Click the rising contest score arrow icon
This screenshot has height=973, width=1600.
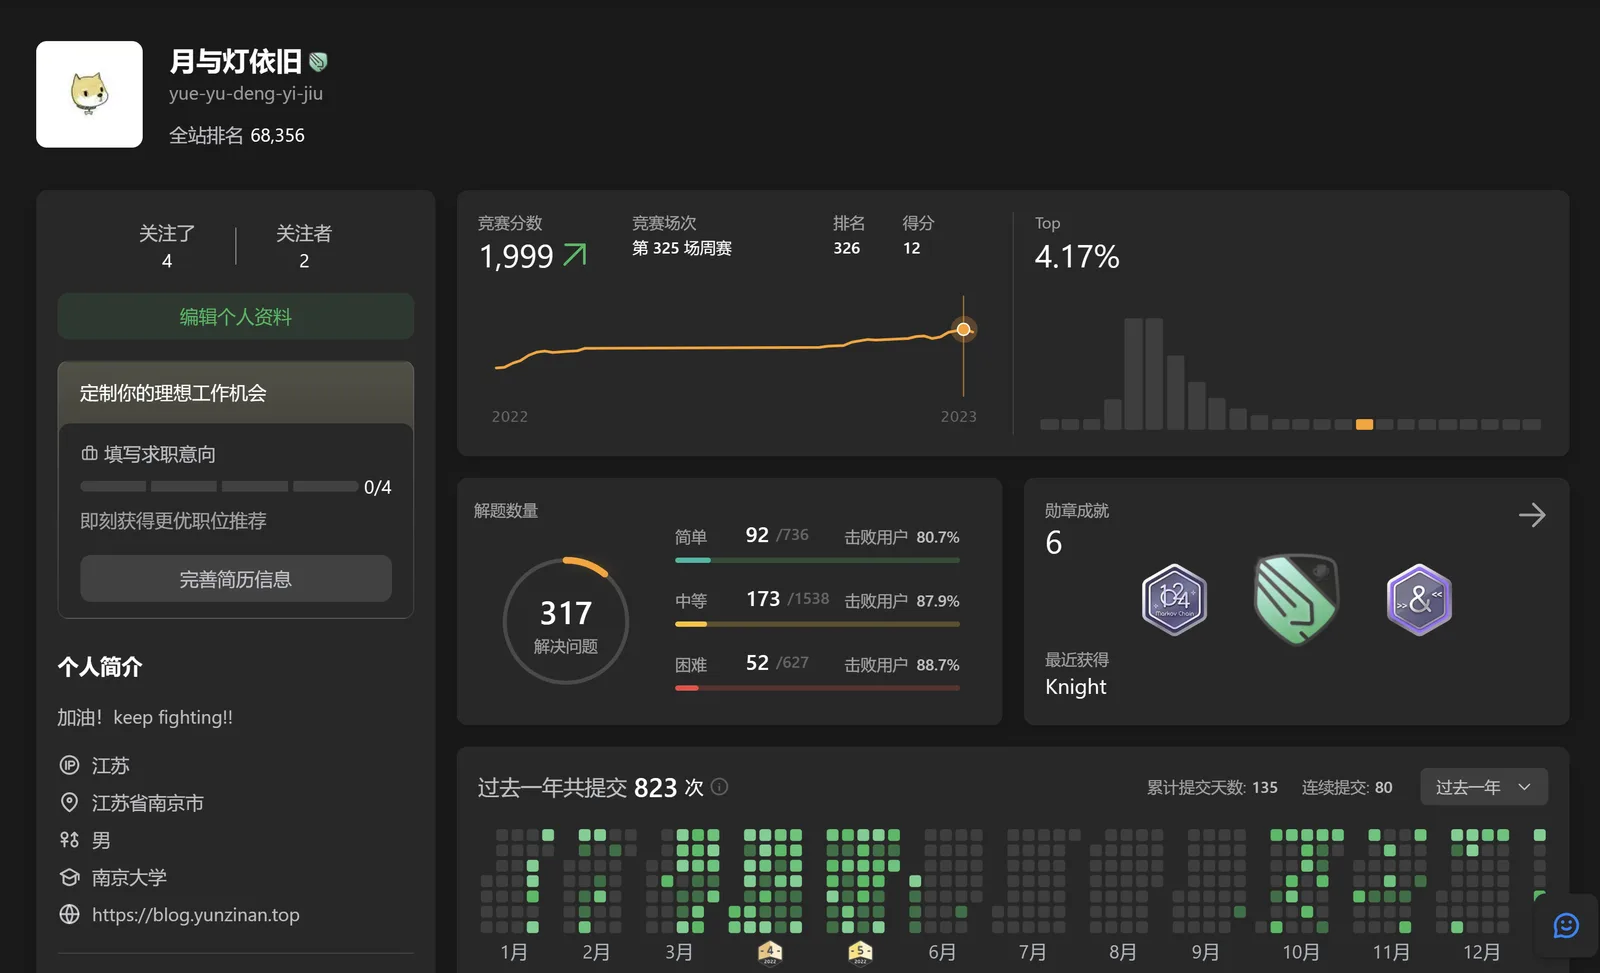point(575,255)
